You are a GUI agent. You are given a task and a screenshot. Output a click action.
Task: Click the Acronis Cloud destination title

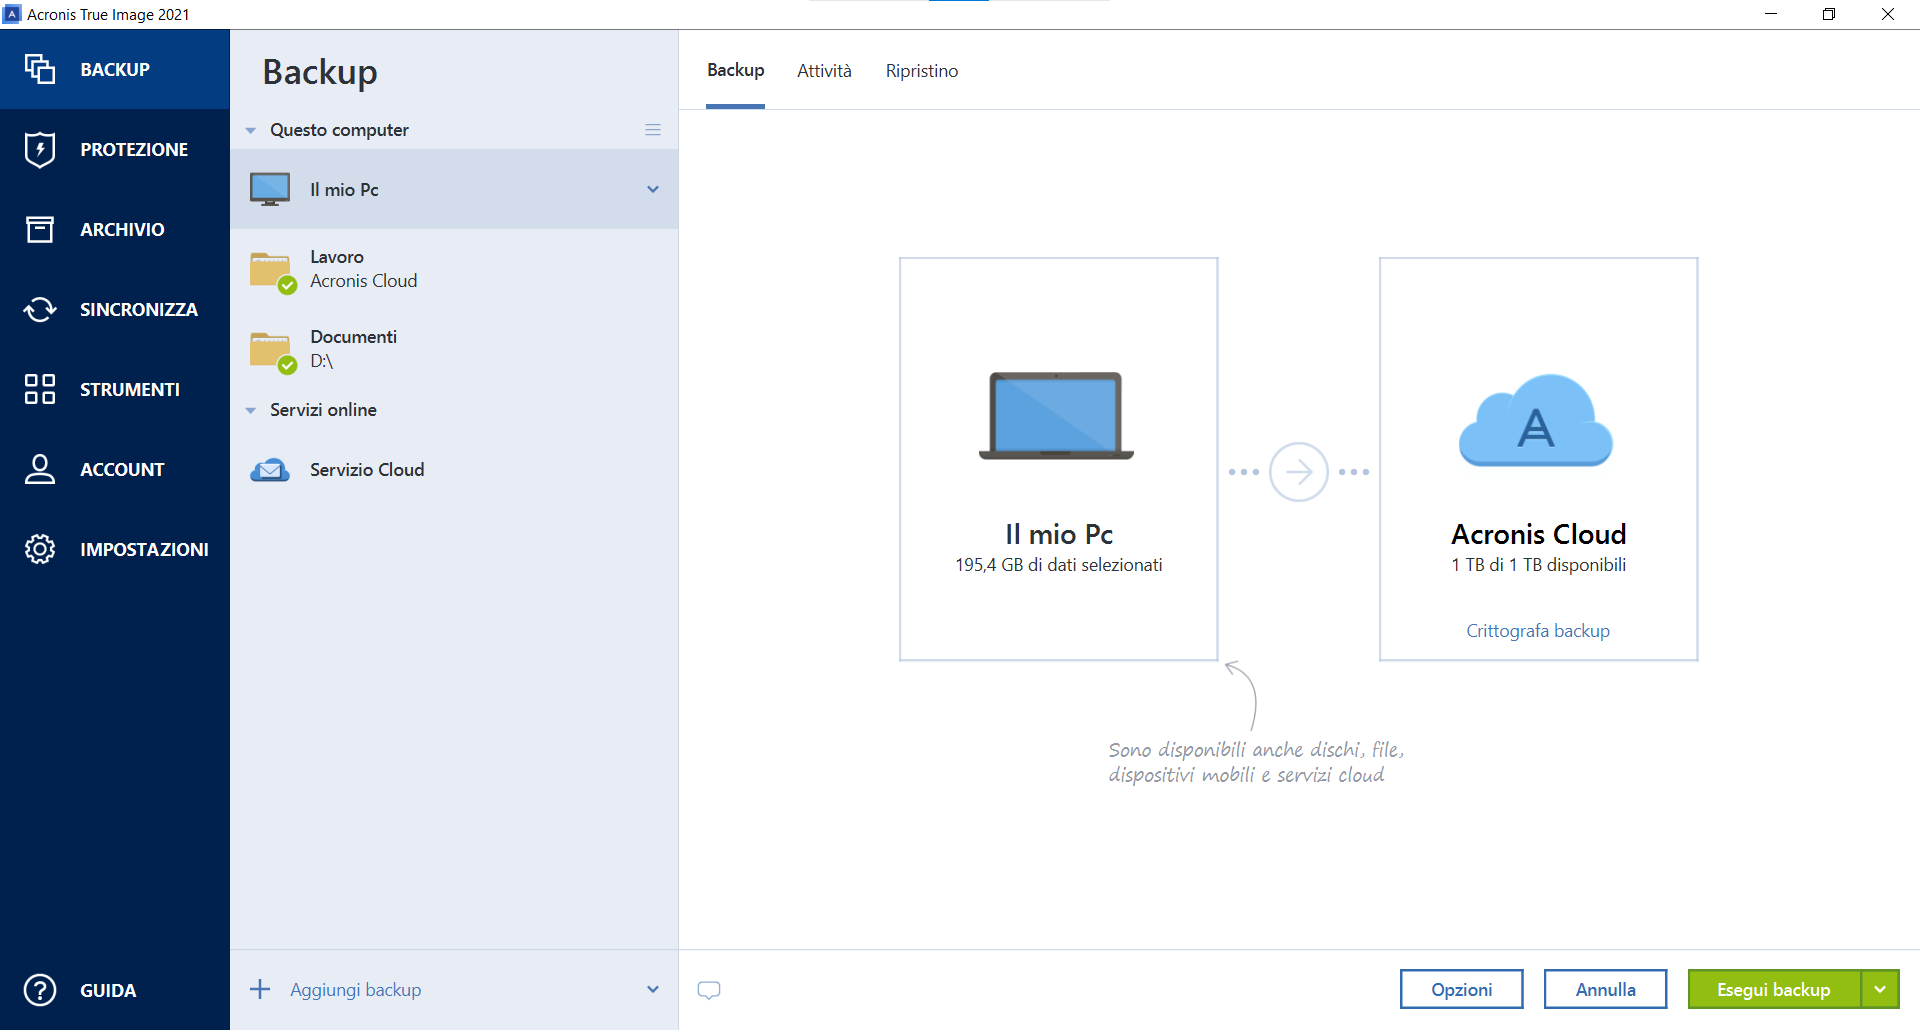pos(1539,534)
